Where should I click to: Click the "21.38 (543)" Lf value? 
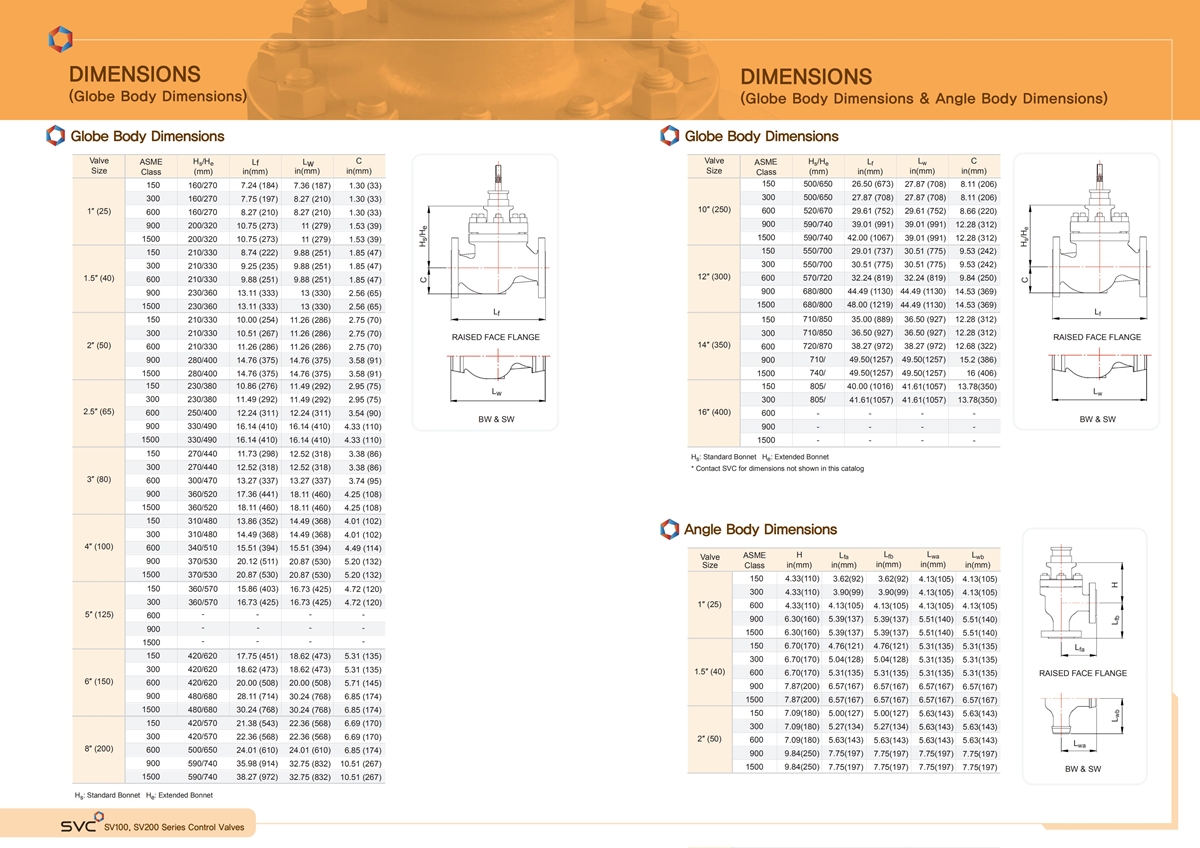(x=258, y=723)
